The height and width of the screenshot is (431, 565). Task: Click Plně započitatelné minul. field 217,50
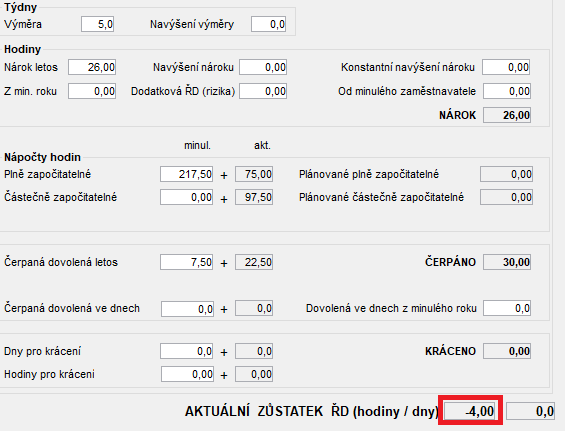click(x=187, y=174)
